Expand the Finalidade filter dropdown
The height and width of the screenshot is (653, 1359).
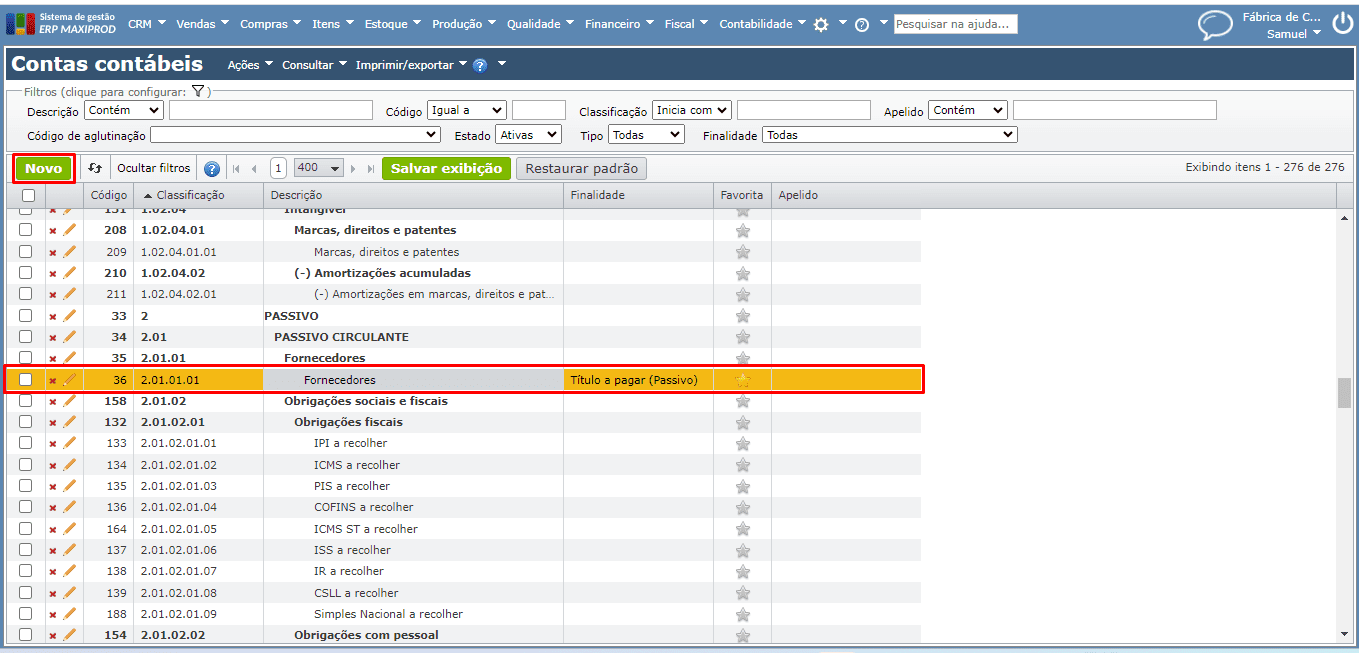(889, 134)
